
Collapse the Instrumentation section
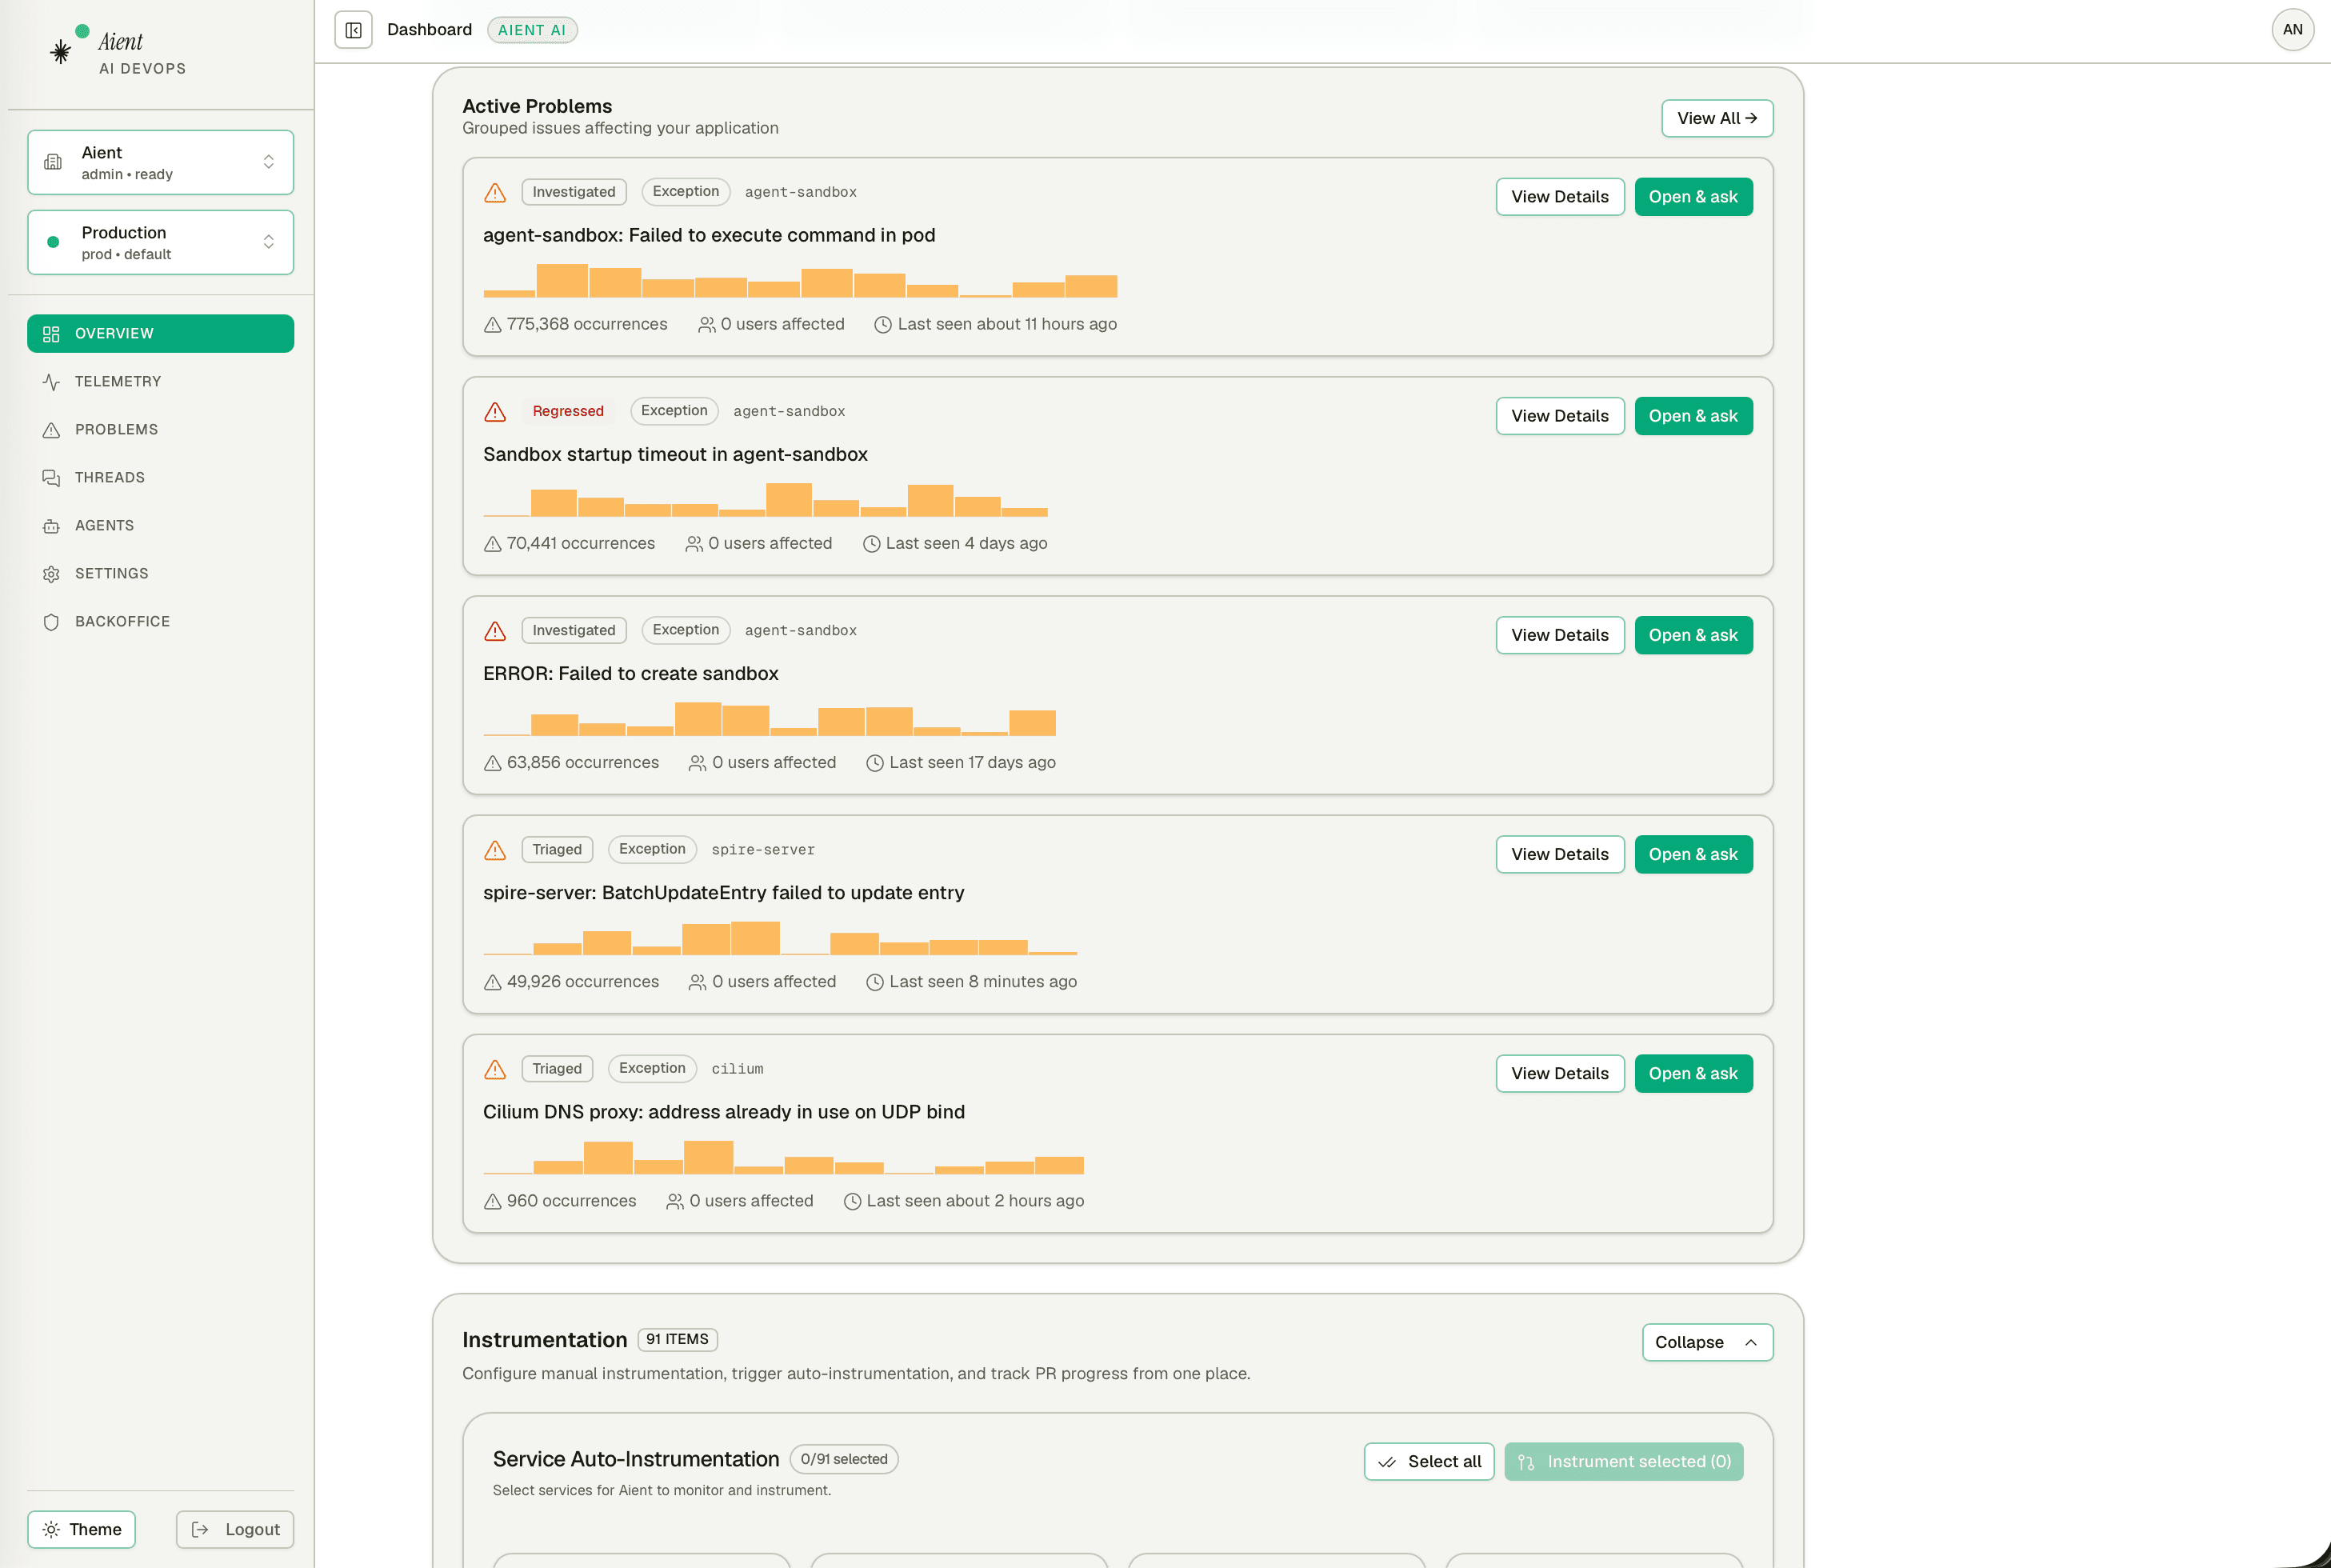[1707, 1342]
